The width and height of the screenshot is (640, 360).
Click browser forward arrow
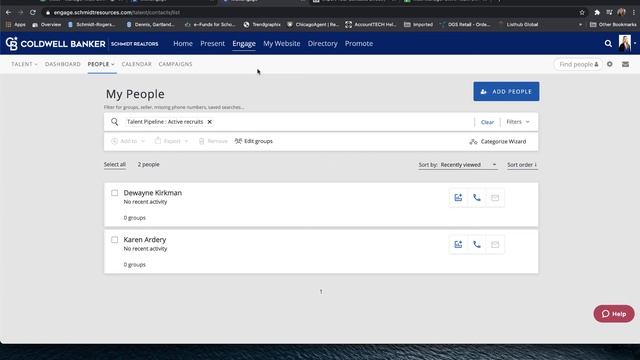(20, 12)
